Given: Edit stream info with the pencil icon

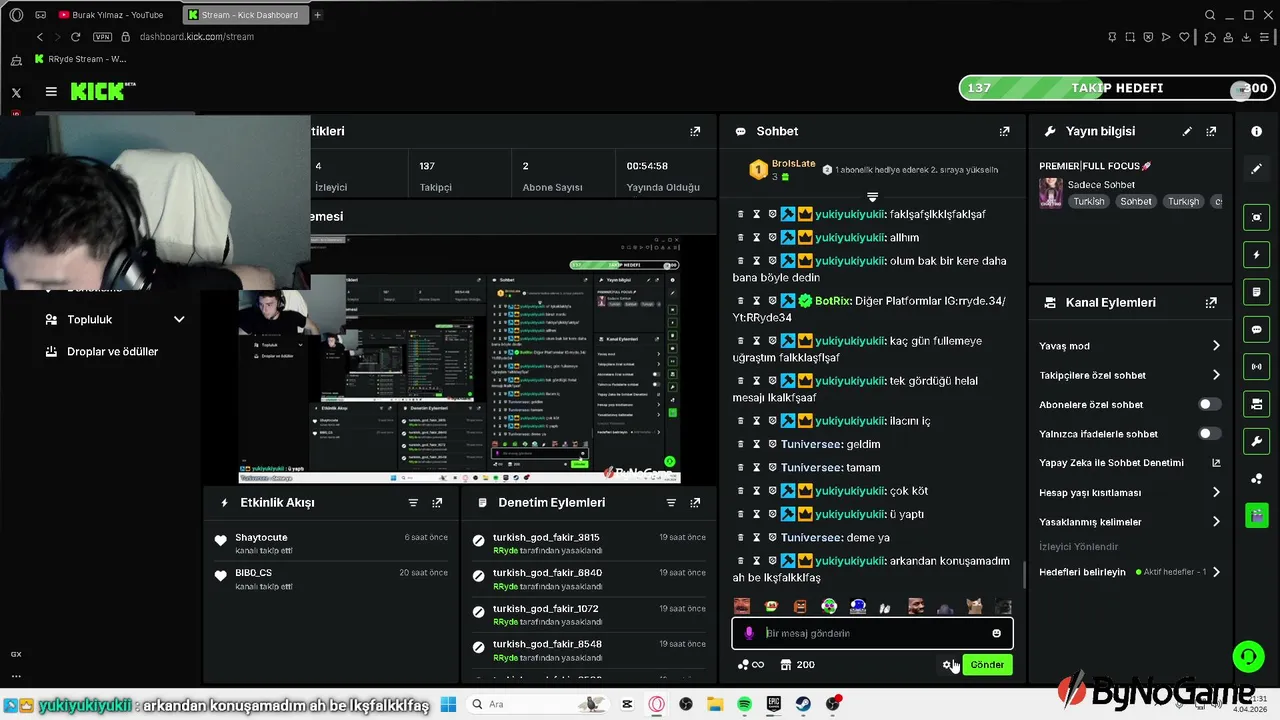Looking at the screenshot, I should pos(1187,131).
